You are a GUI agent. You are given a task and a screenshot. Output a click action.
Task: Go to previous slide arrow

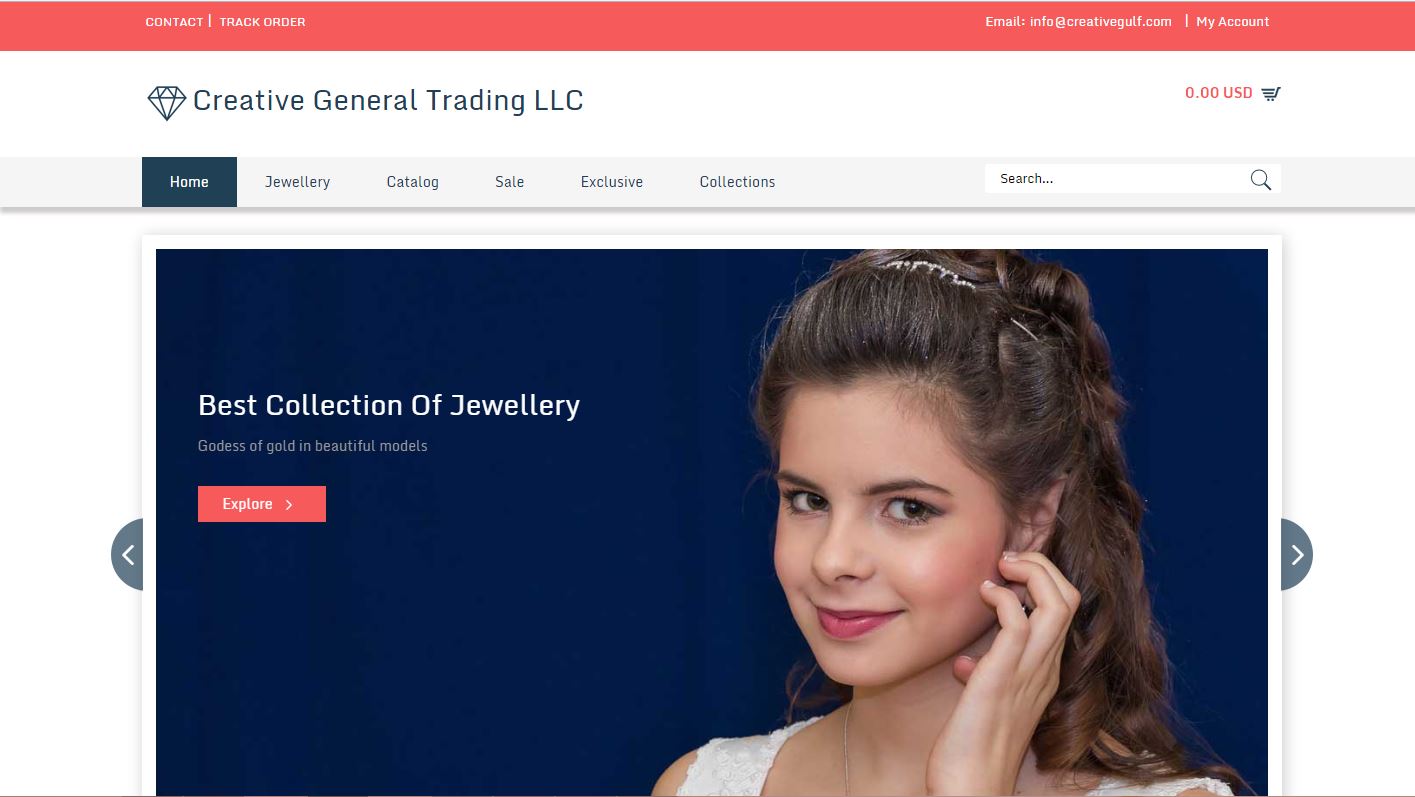coord(127,554)
